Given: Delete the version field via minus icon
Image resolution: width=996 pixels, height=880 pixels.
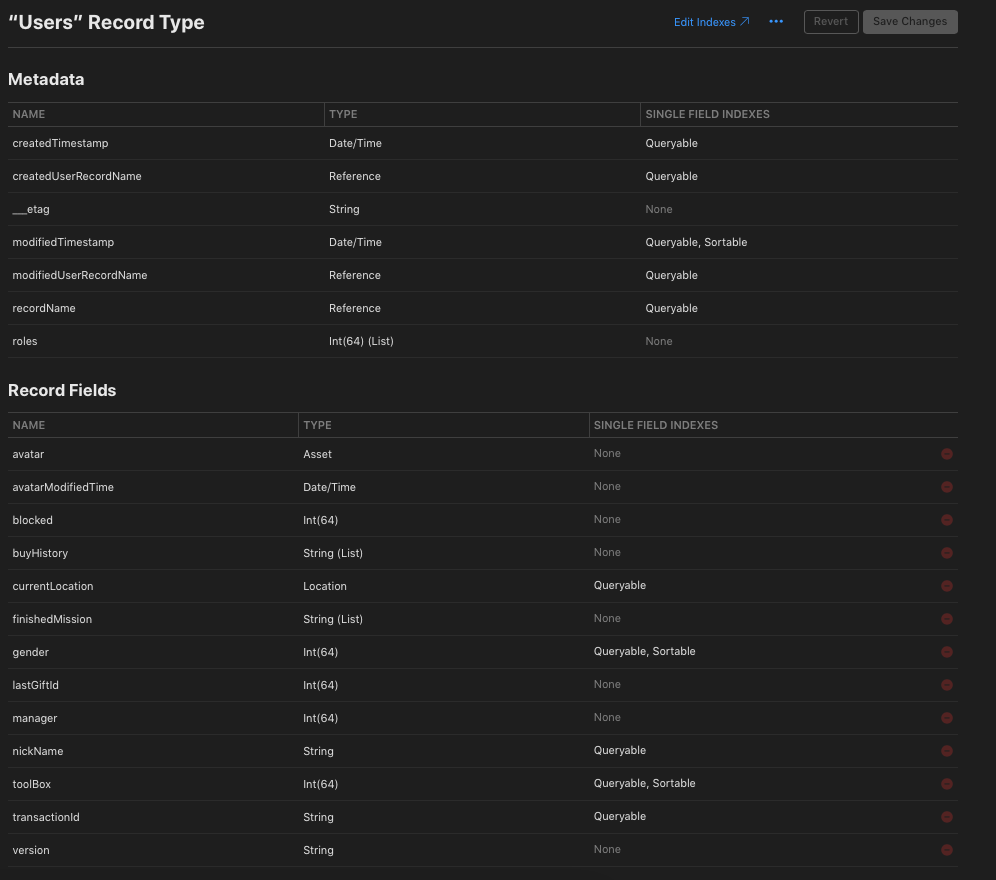Looking at the screenshot, I should pyautogui.click(x=946, y=850).
